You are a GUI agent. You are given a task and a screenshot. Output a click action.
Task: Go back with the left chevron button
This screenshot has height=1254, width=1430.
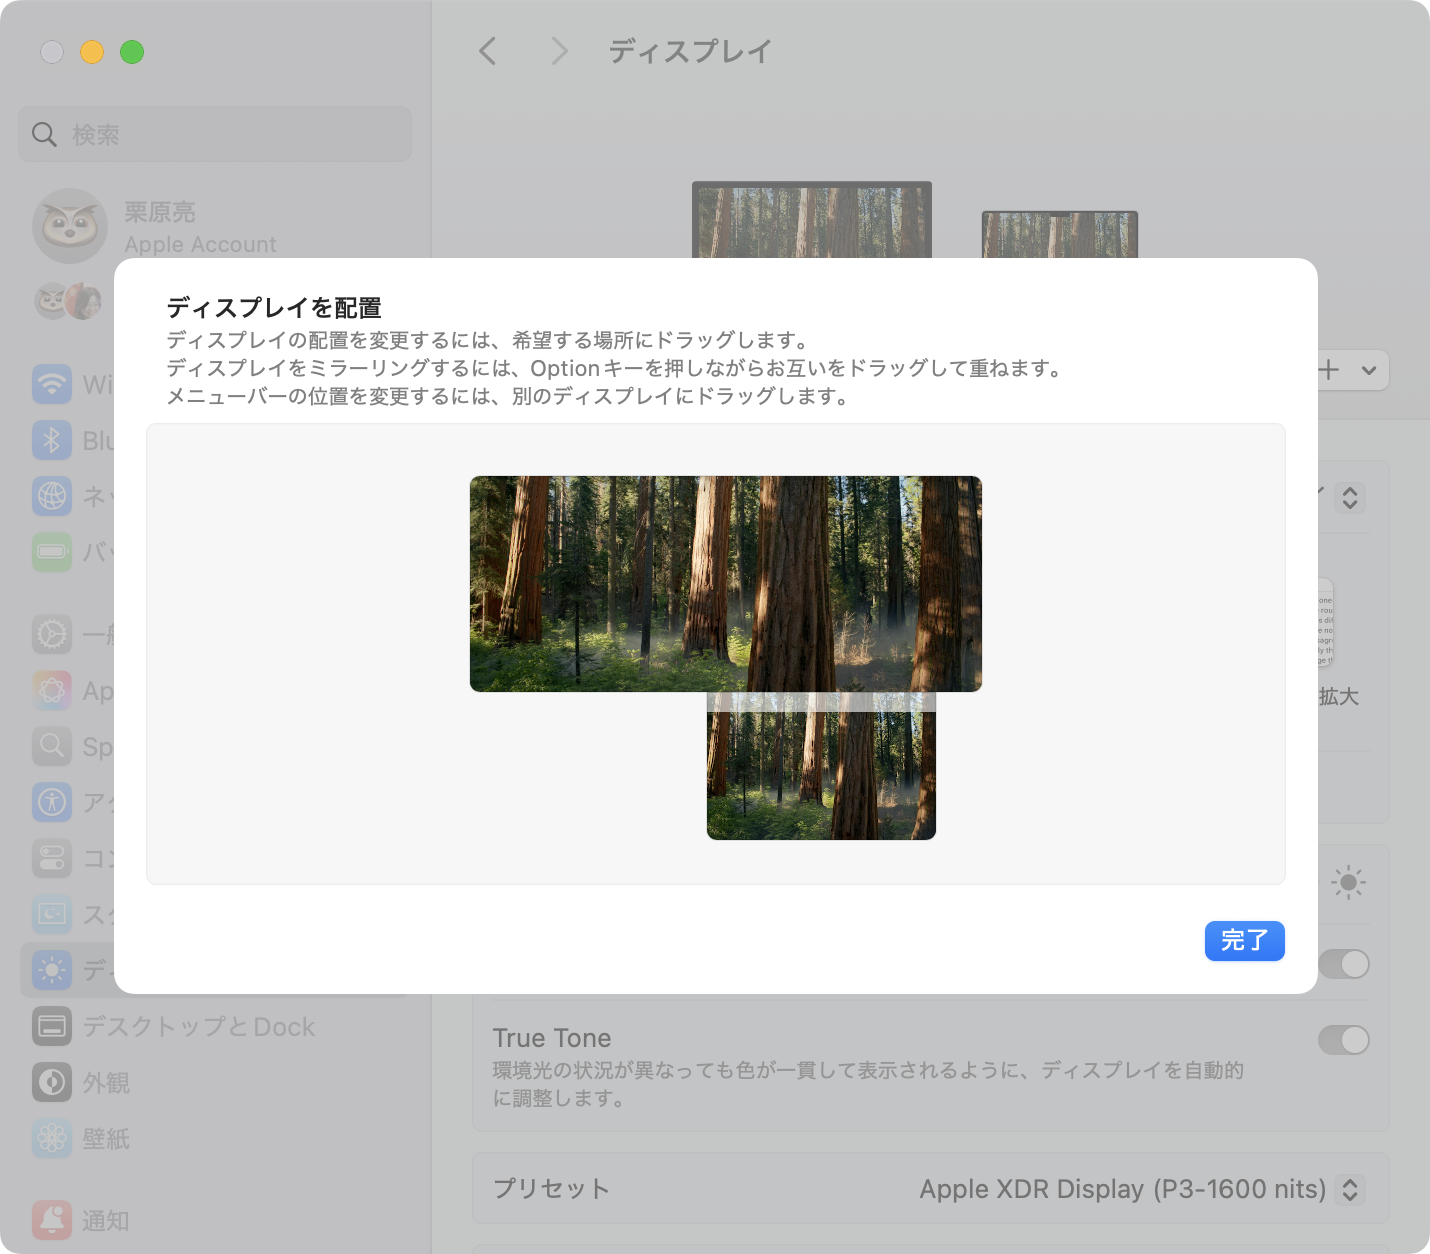[x=488, y=51]
